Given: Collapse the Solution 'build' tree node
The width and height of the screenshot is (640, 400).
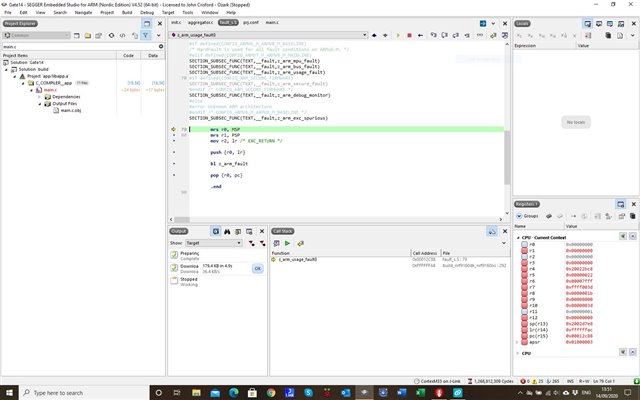Looking at the screenshot, I should (6, 69).
